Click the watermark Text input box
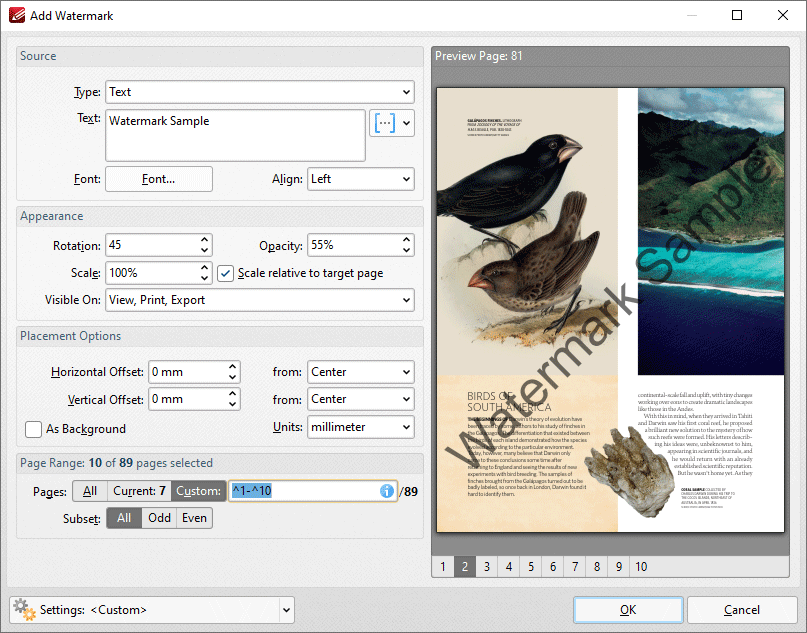807x633 pixels. (x=235, y=135)
